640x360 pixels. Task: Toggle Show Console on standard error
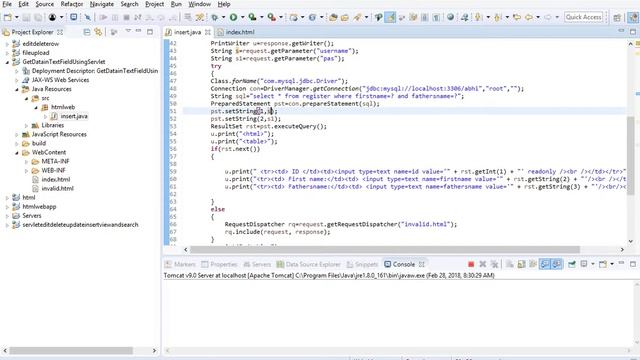pyautogui.click(x=557, y=264)
